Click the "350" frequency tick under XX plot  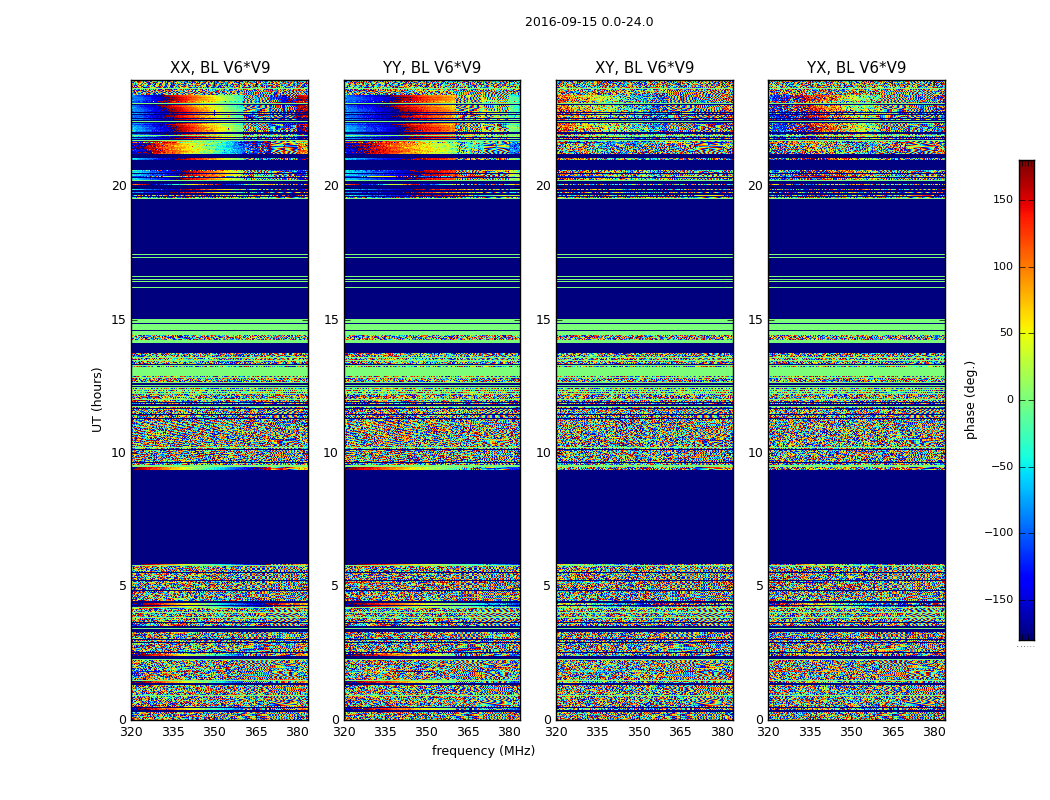click(214, 732)
